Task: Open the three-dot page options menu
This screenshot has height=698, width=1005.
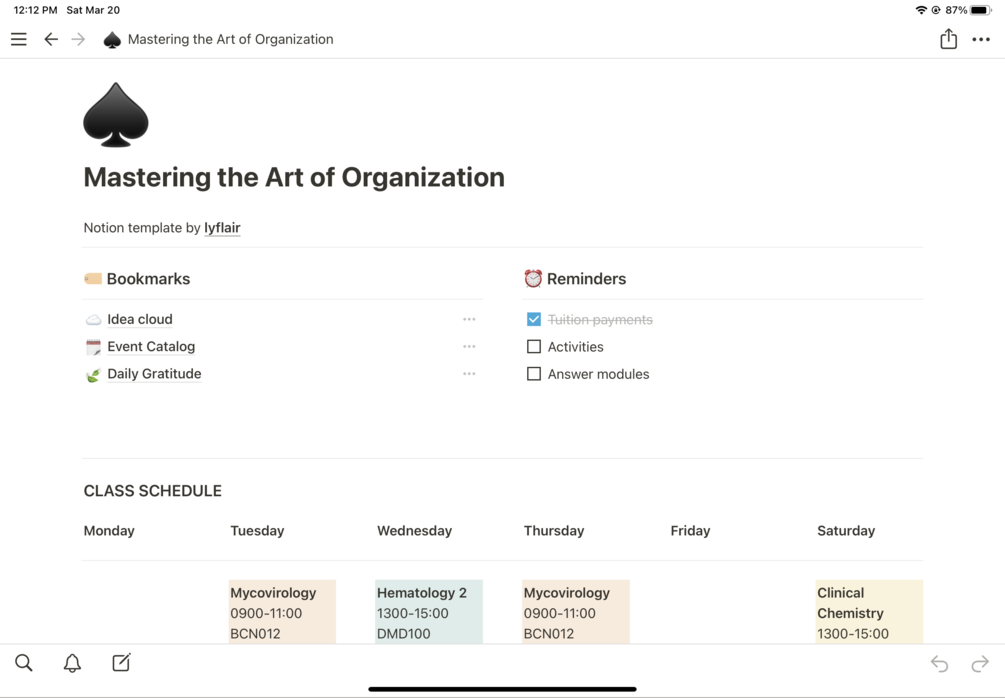Action: (981, 39)
